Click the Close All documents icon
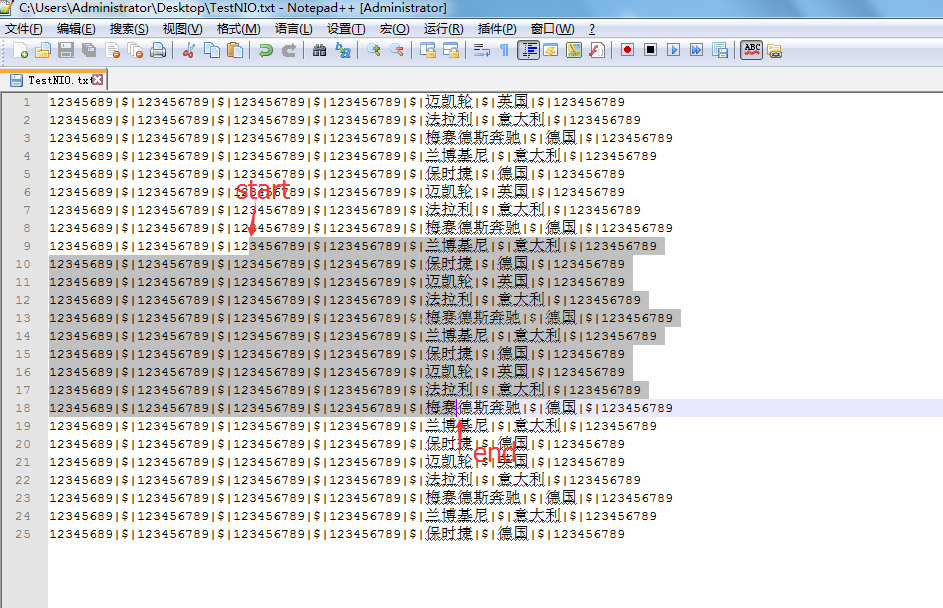The height and width of the screenshot is (608, 943). (x=135, y=51)
